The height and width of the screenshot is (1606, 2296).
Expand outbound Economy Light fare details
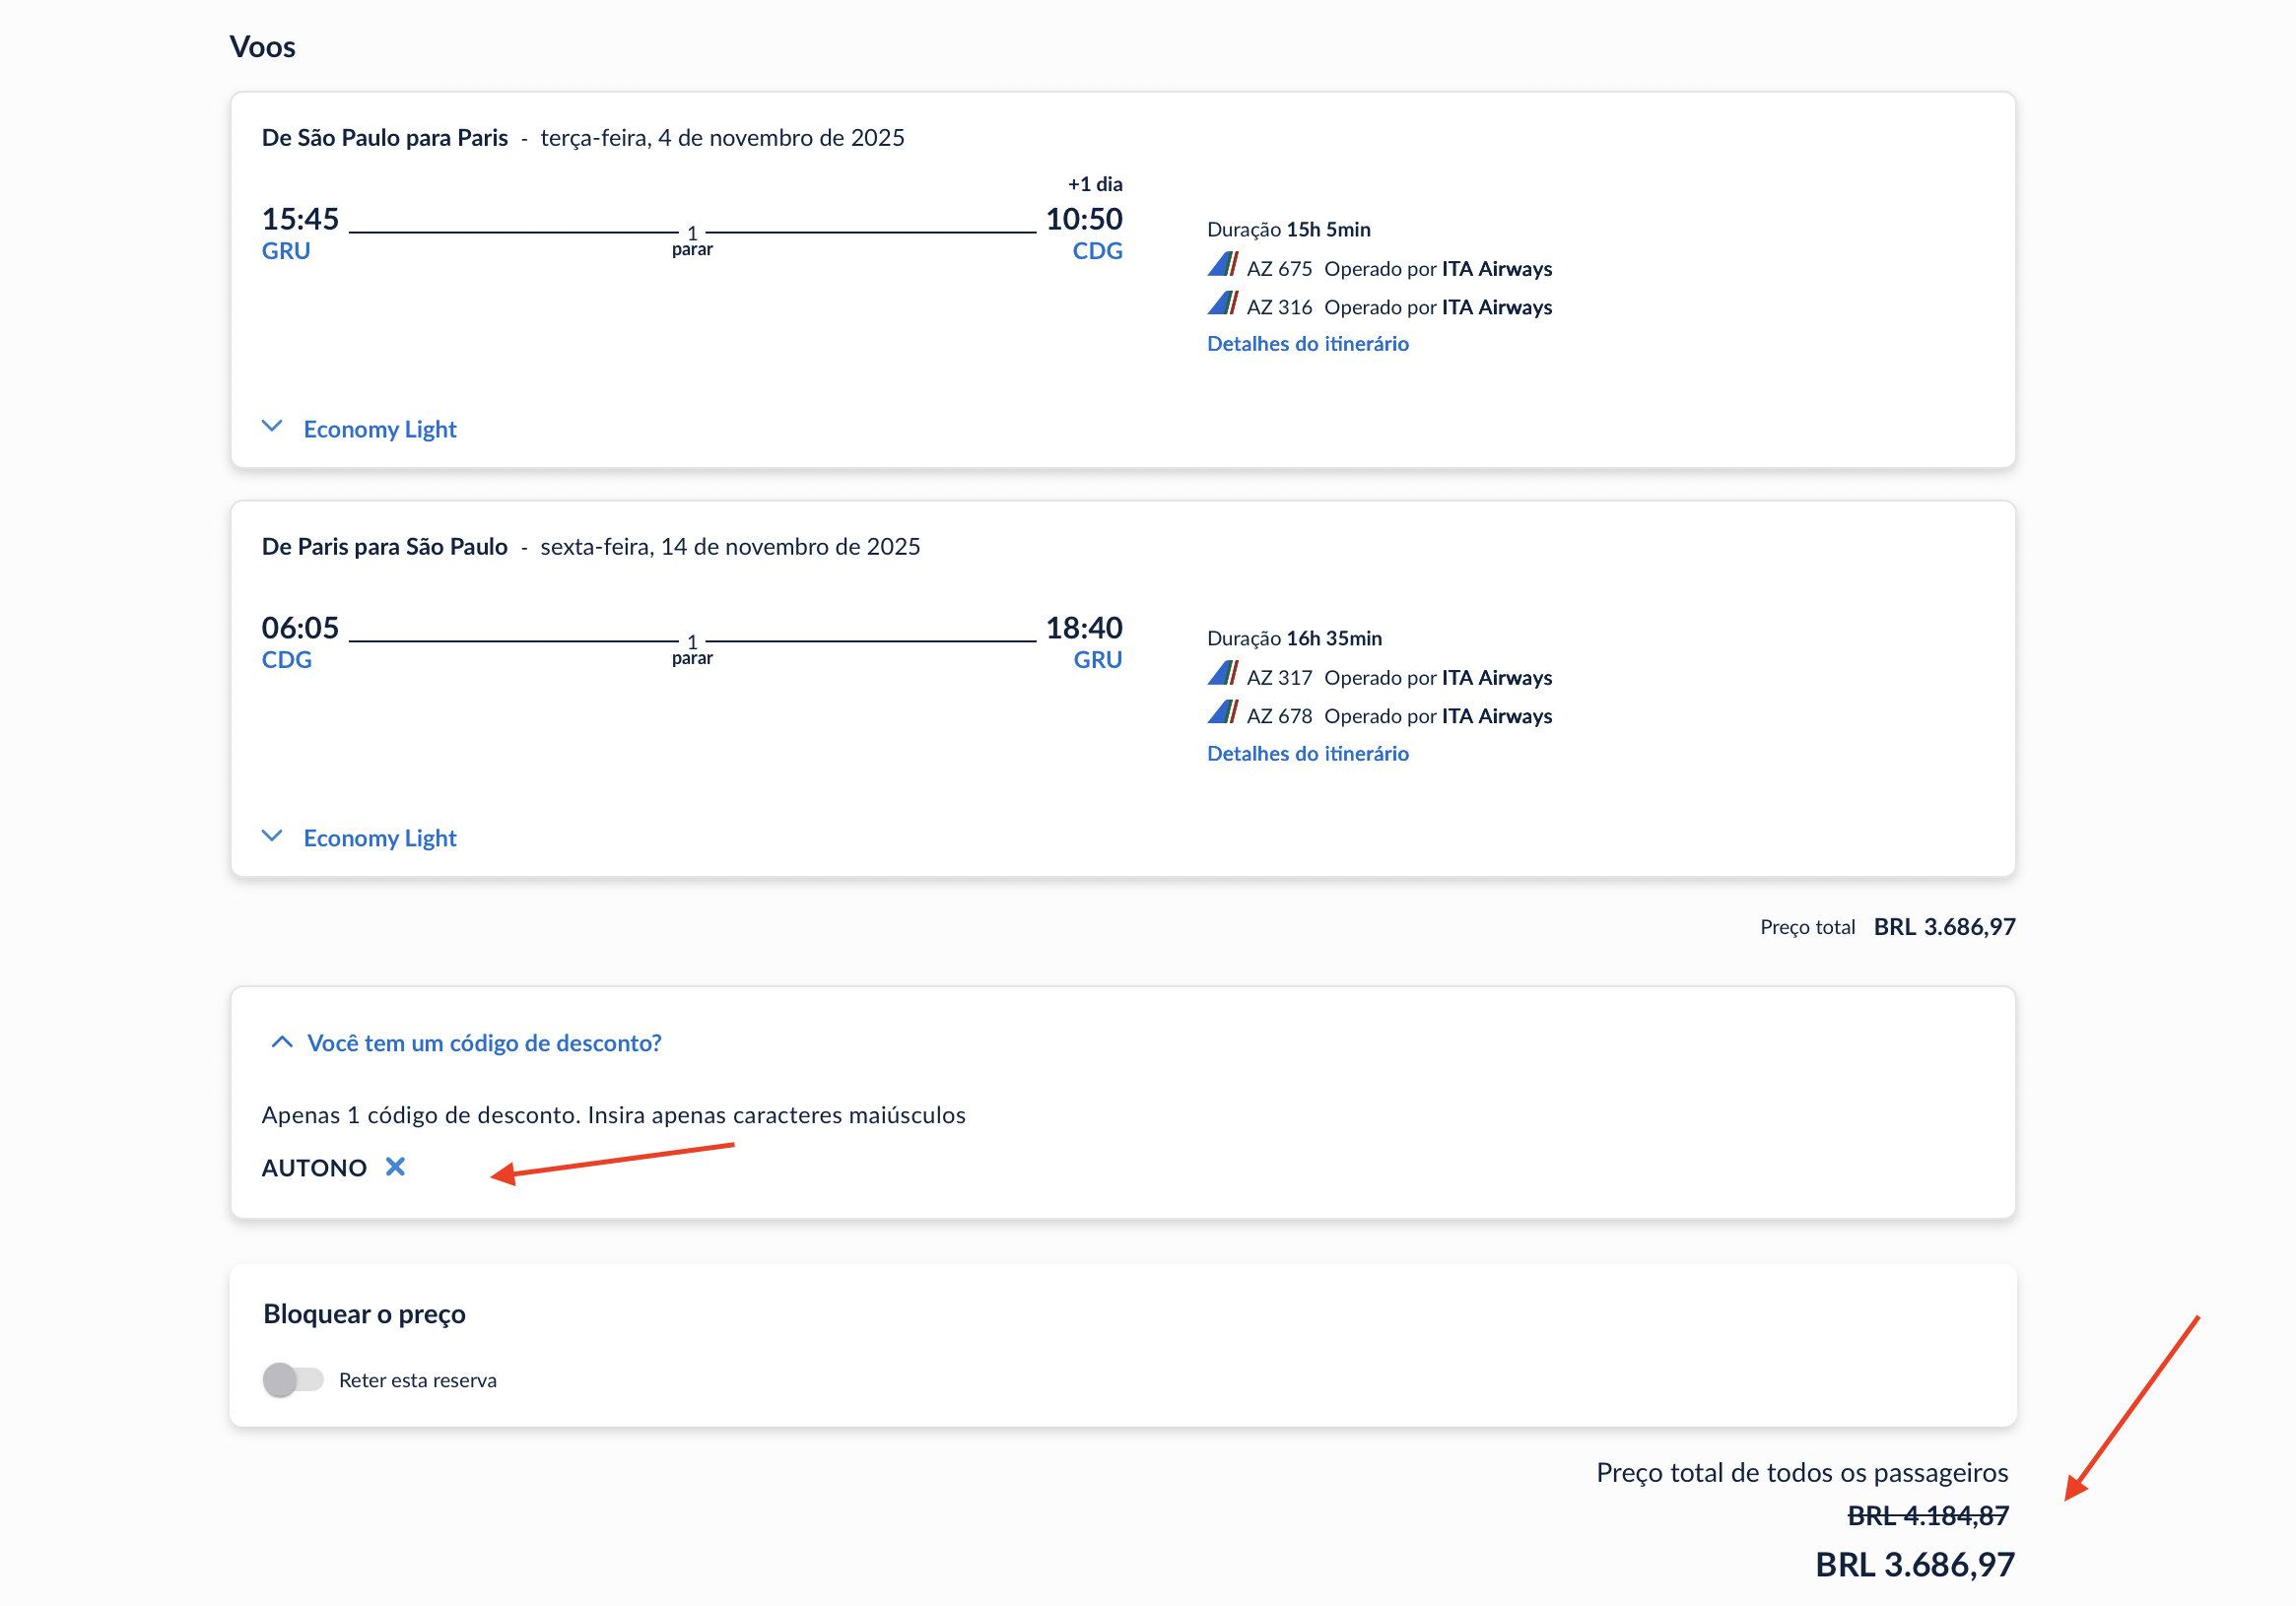(380, 429)
